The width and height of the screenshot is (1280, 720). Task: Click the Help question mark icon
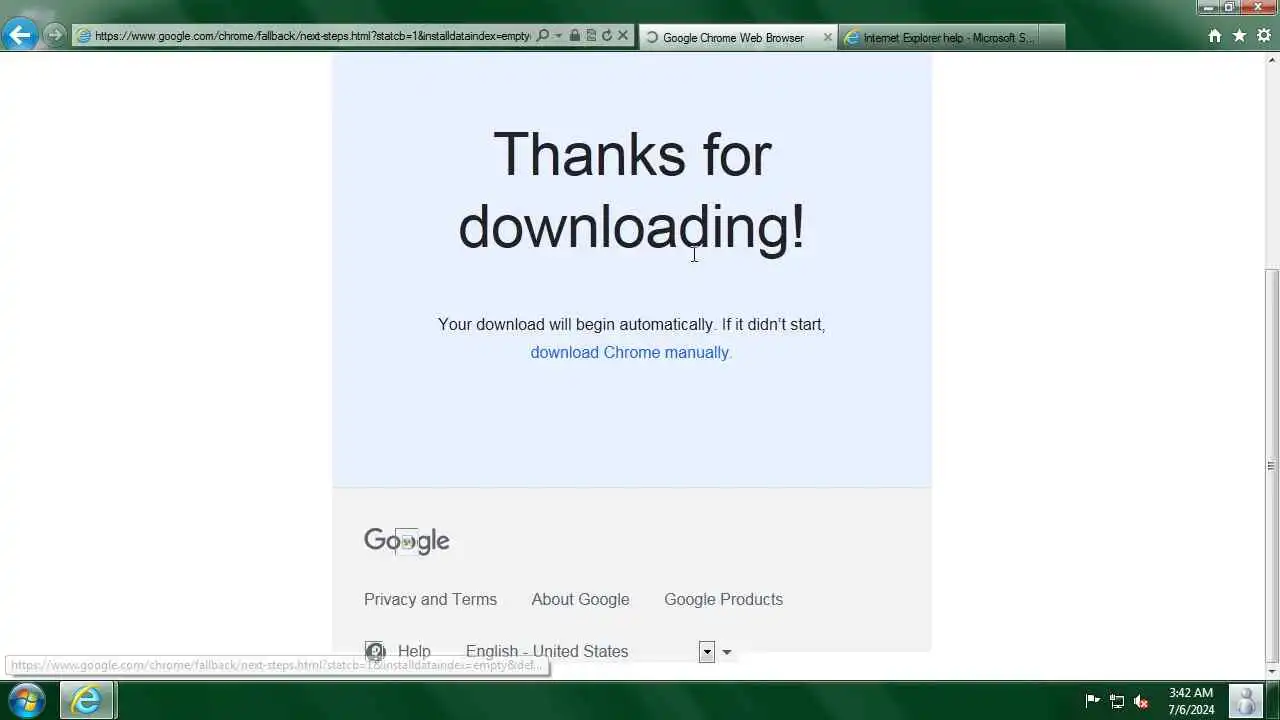(375, 652)
